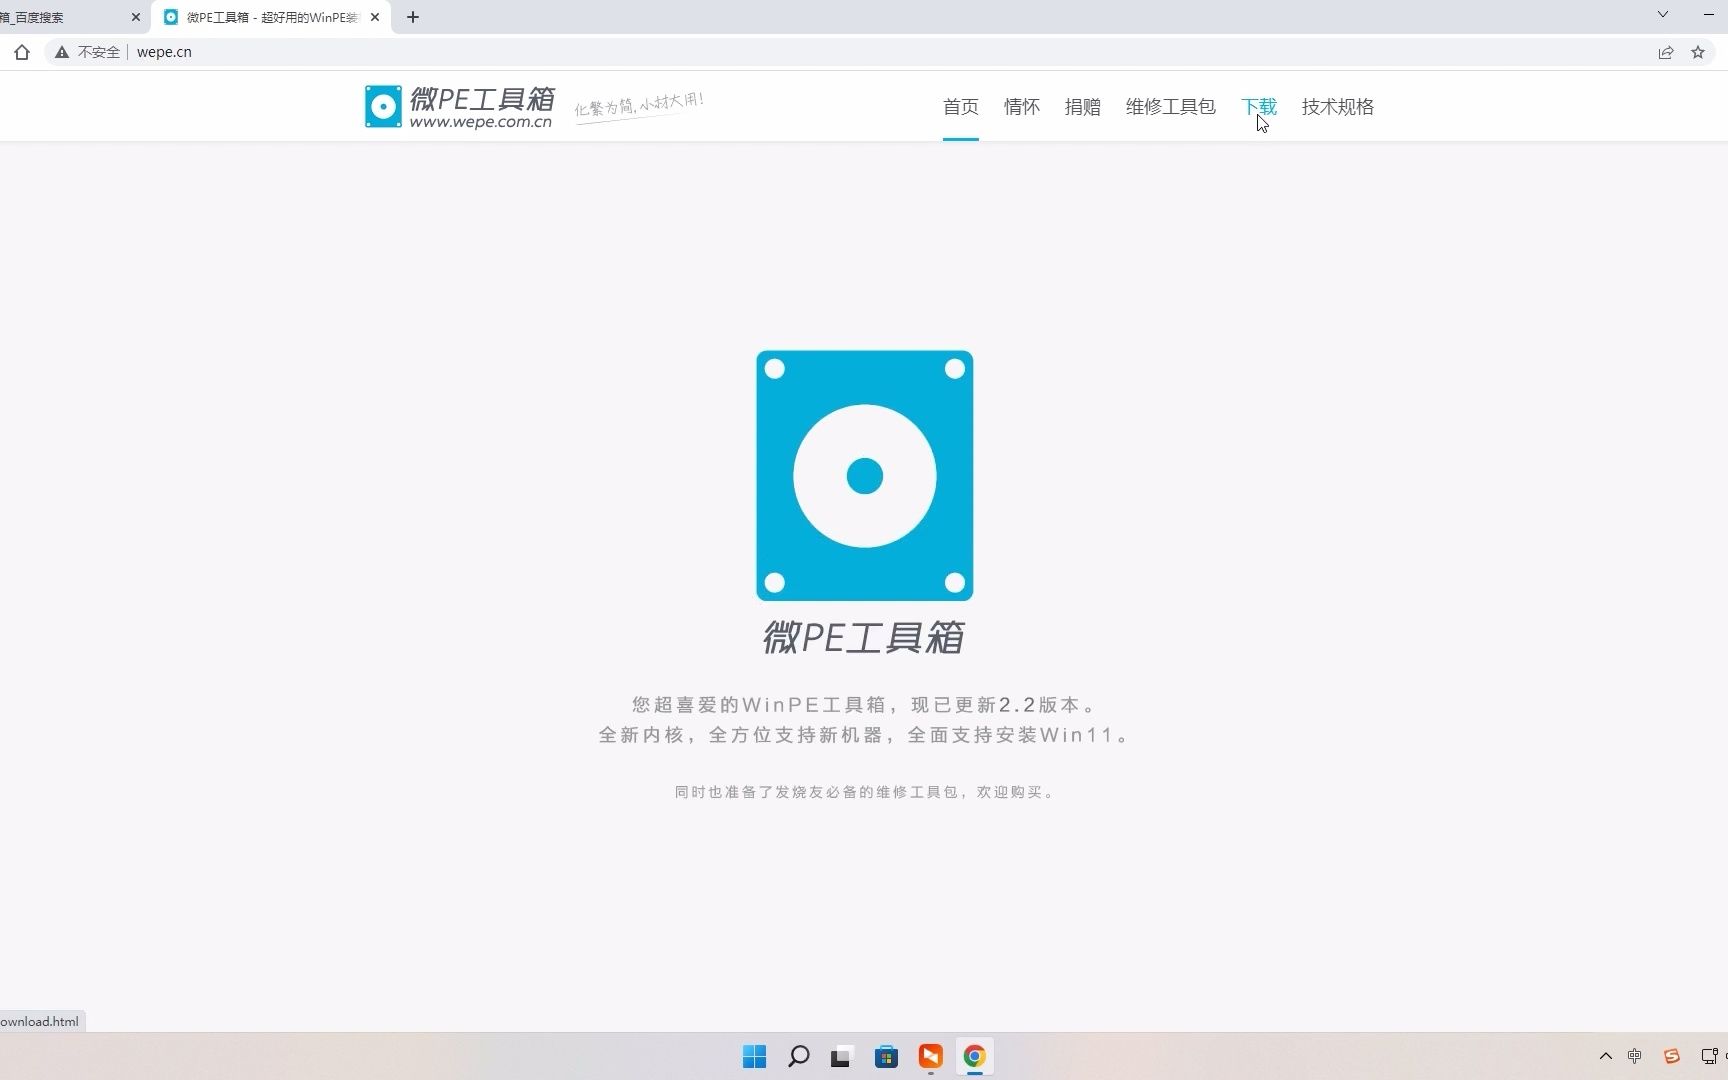The height and width of the screenshot is (1080, 1728).
Task: Switch to the Baidu search tab
Action: 65,17
